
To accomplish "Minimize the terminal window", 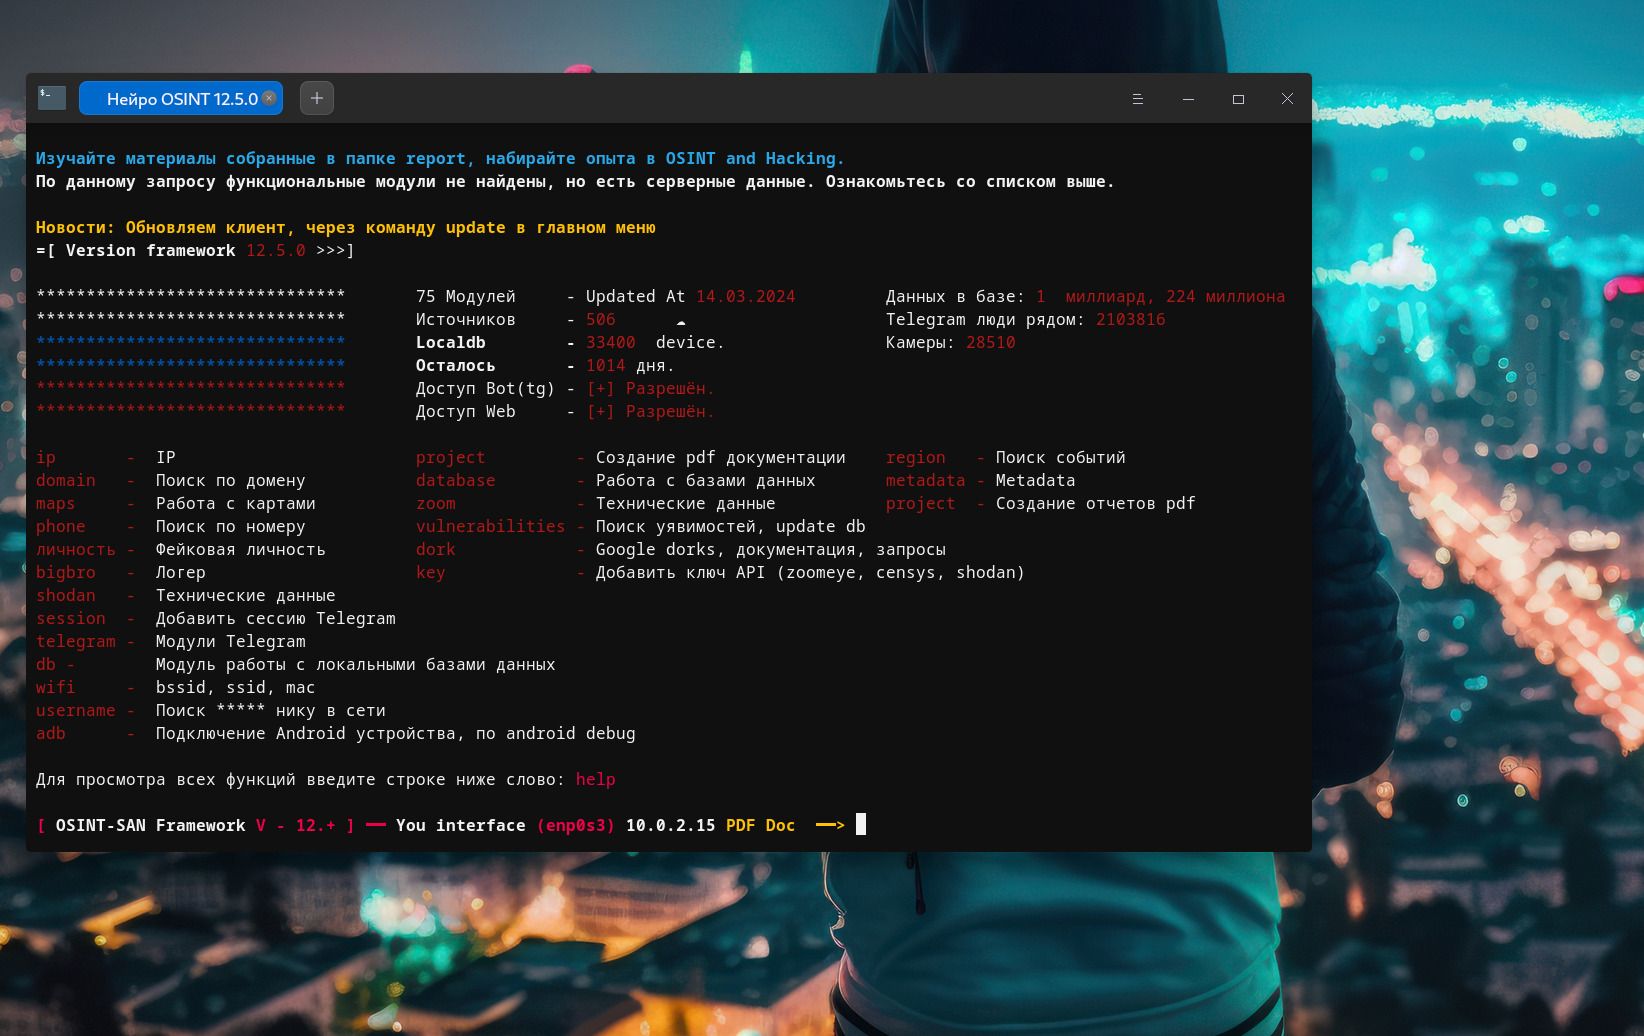I will coord(1188,99).
